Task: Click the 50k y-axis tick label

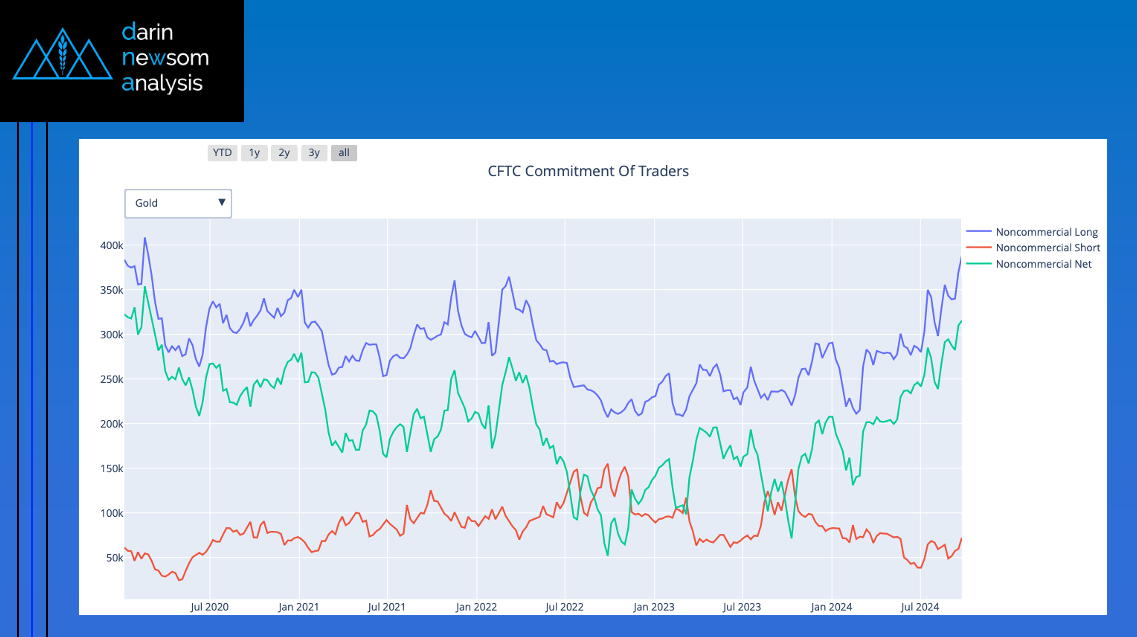Action: [110, 558]
